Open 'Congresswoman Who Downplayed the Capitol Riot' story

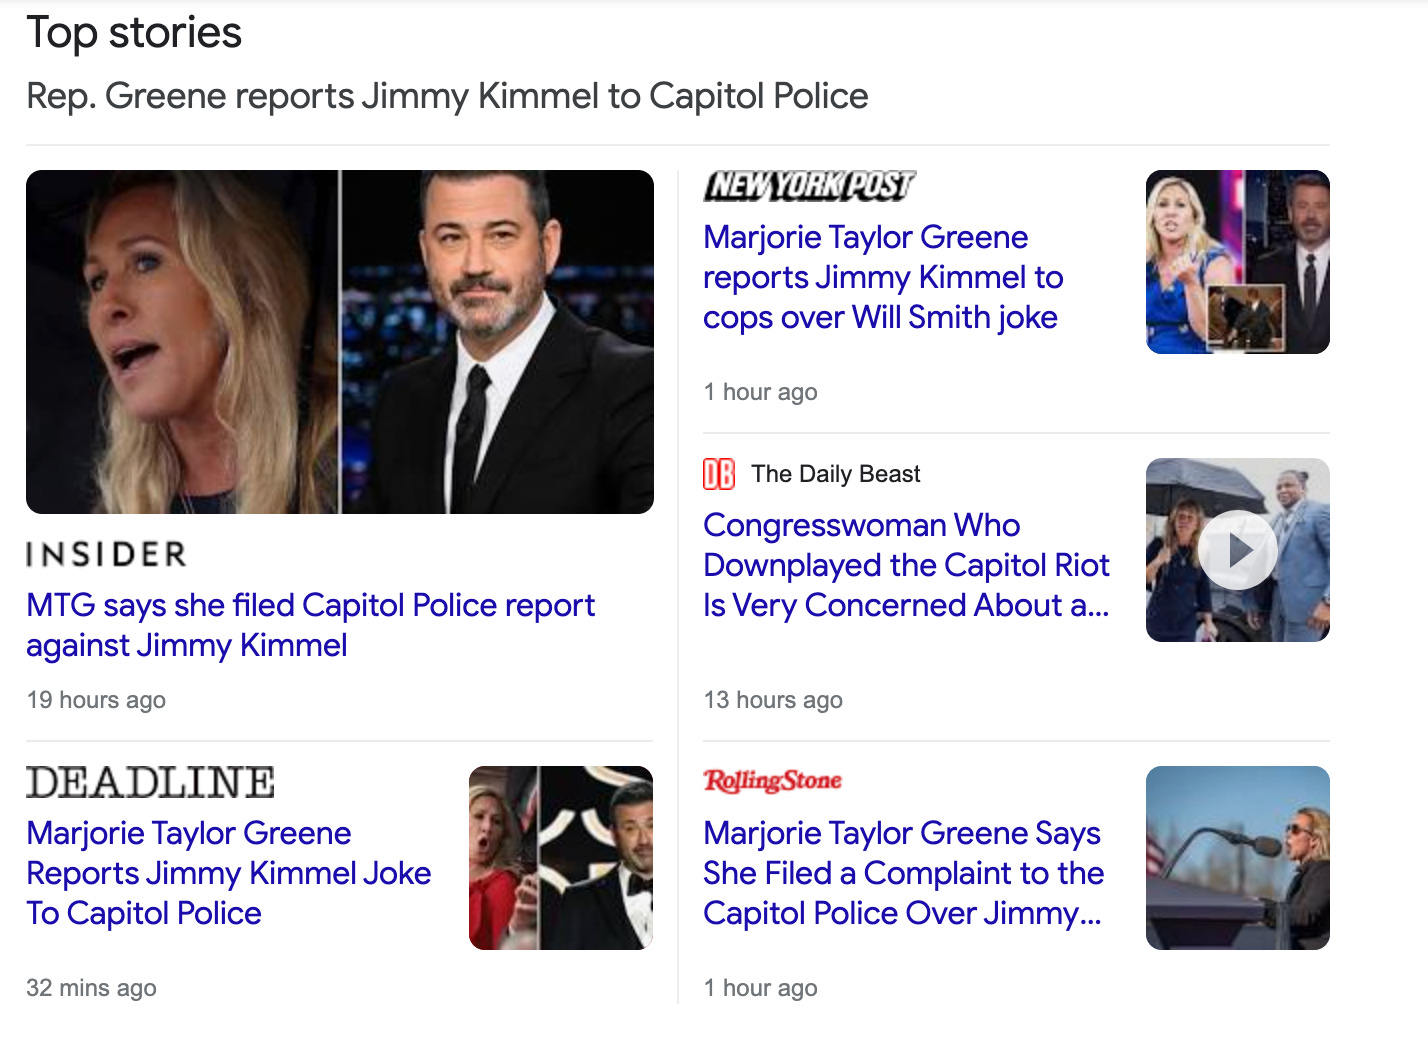point(905,565)
